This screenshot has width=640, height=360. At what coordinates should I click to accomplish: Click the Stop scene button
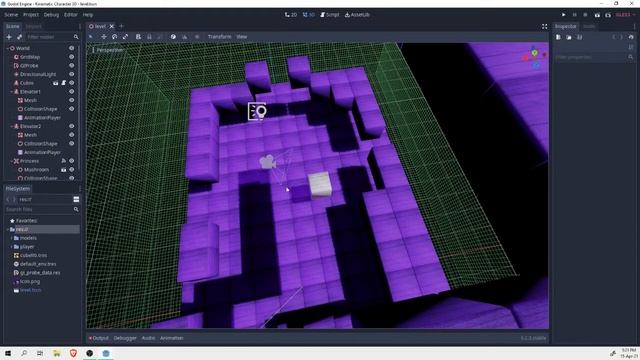pyautogui.click(x=585, y=15)
